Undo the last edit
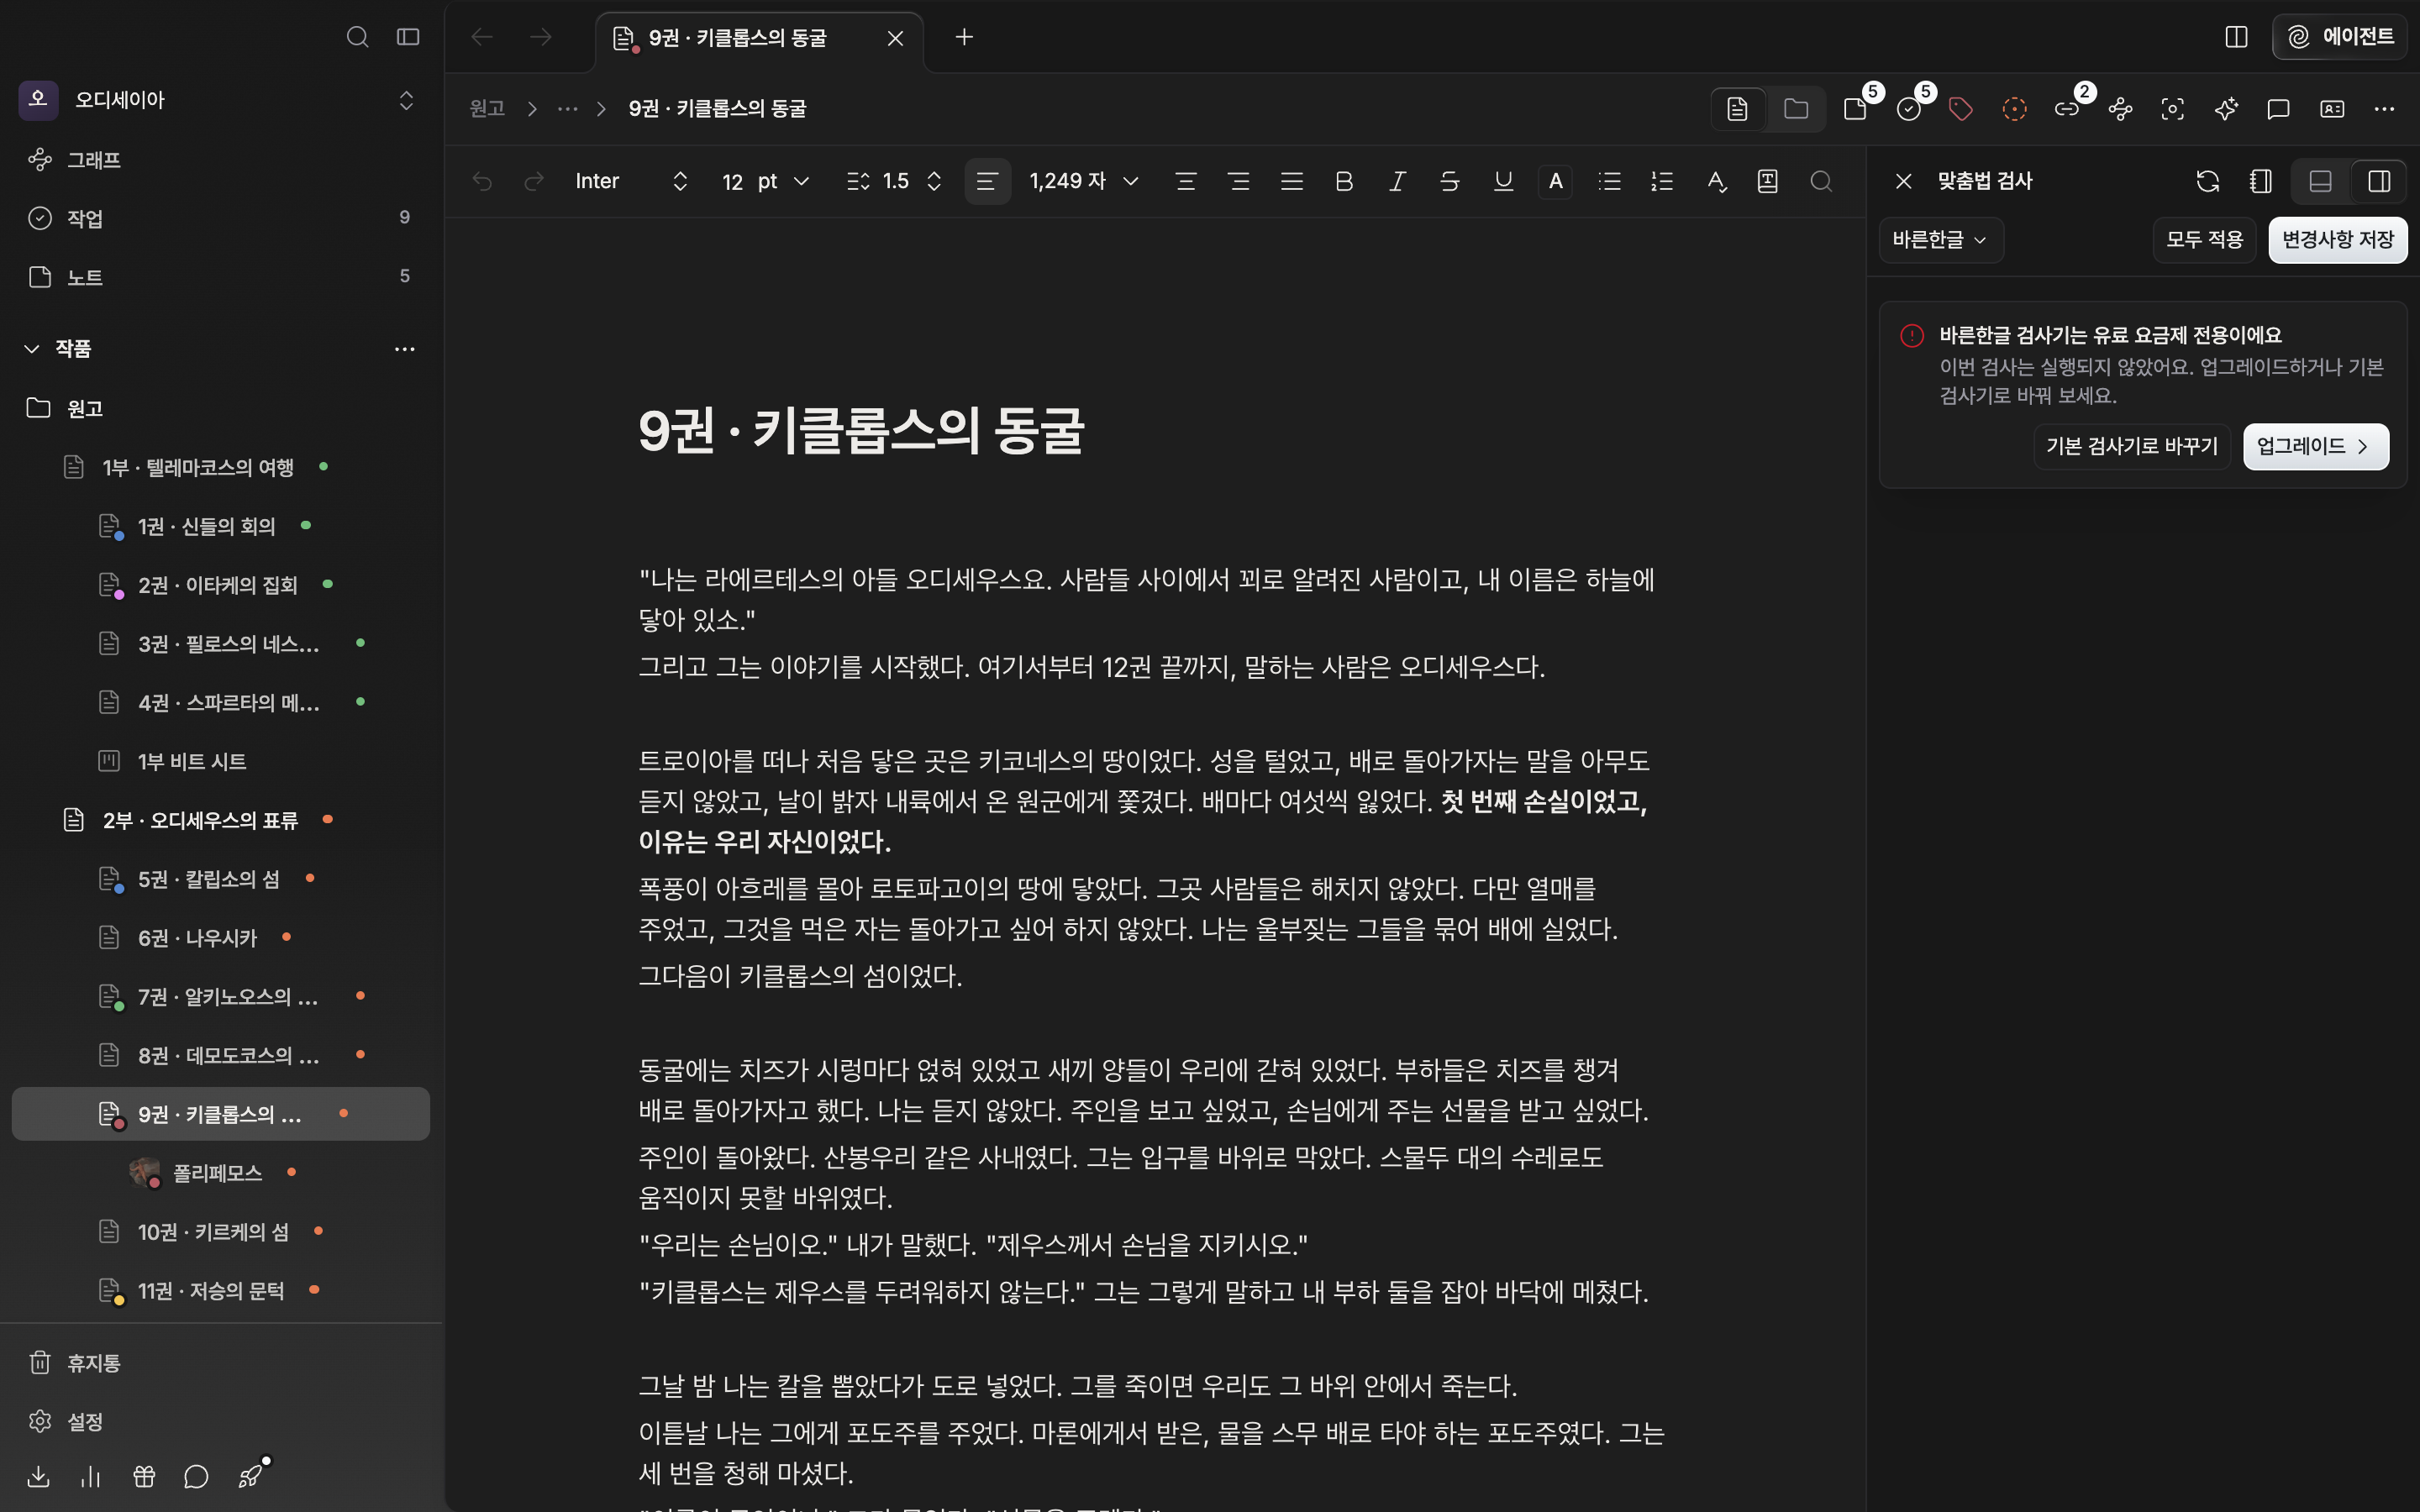Screen dimensions: 2420x1512 coord(482,181)
